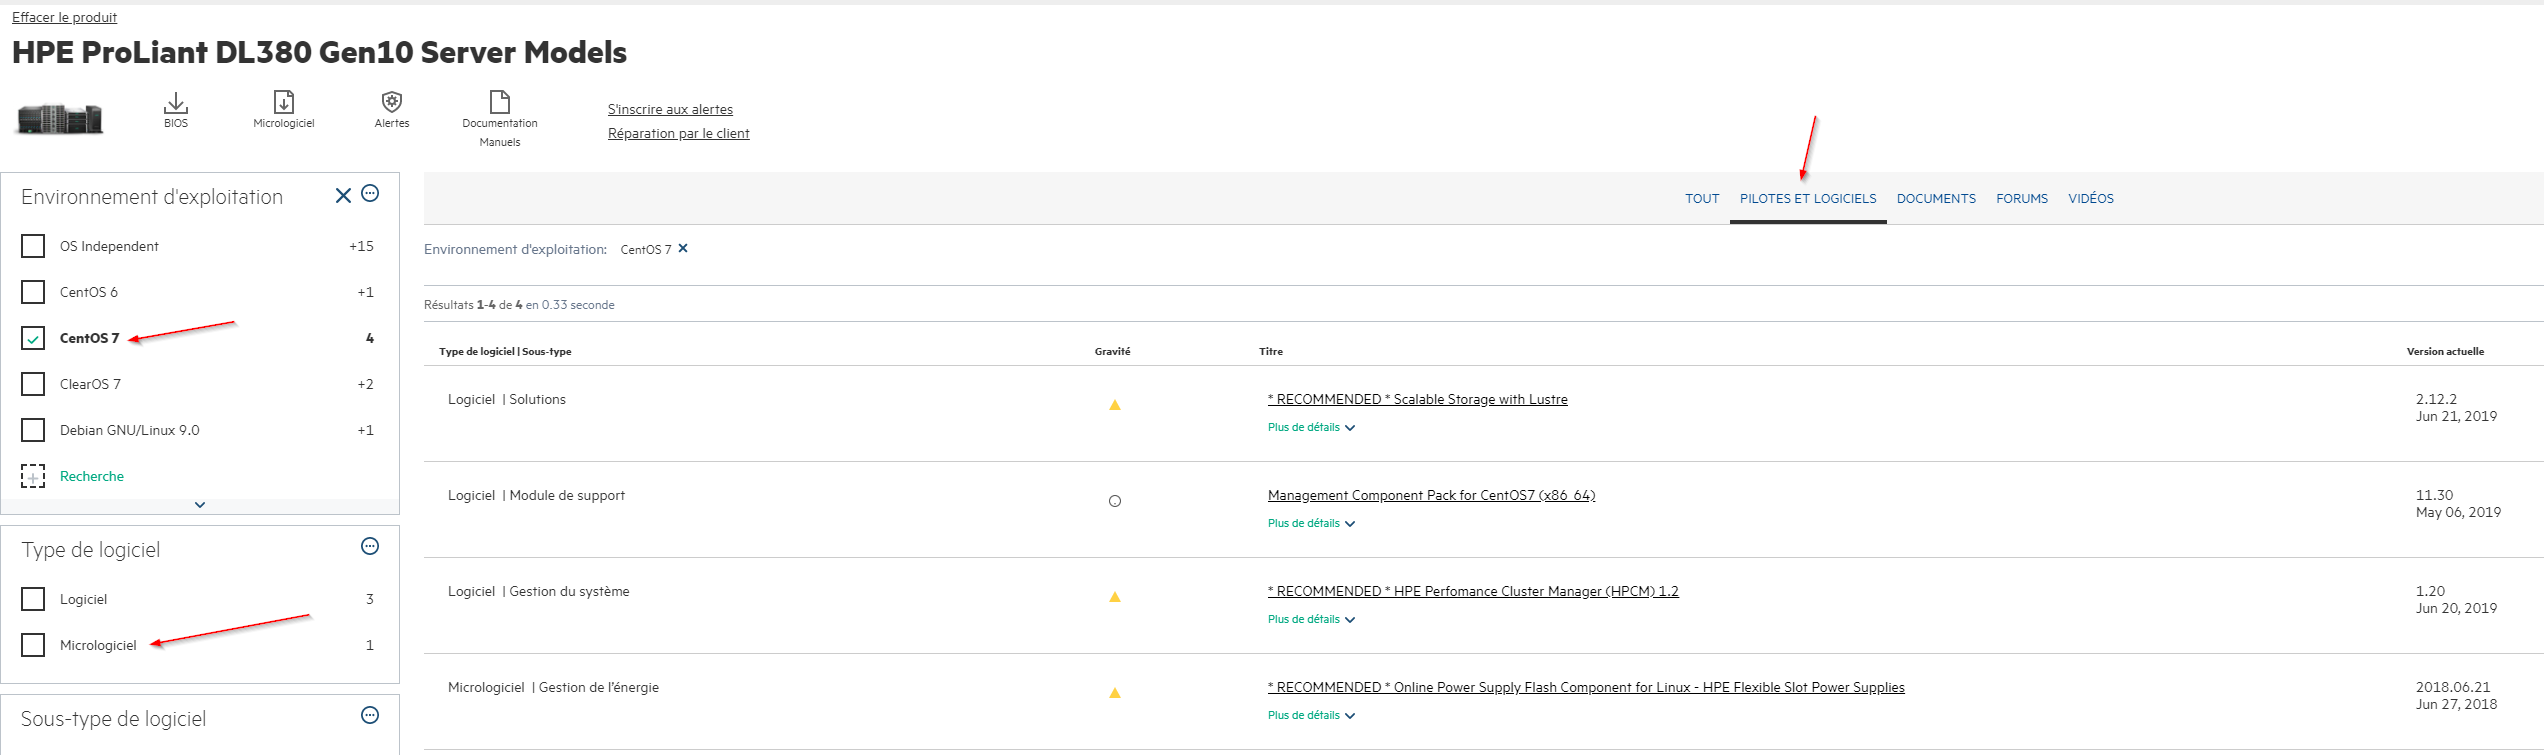
Task: Click severity triangle for HPE Performance Cluster Manager
Action: pos(1114,597)
